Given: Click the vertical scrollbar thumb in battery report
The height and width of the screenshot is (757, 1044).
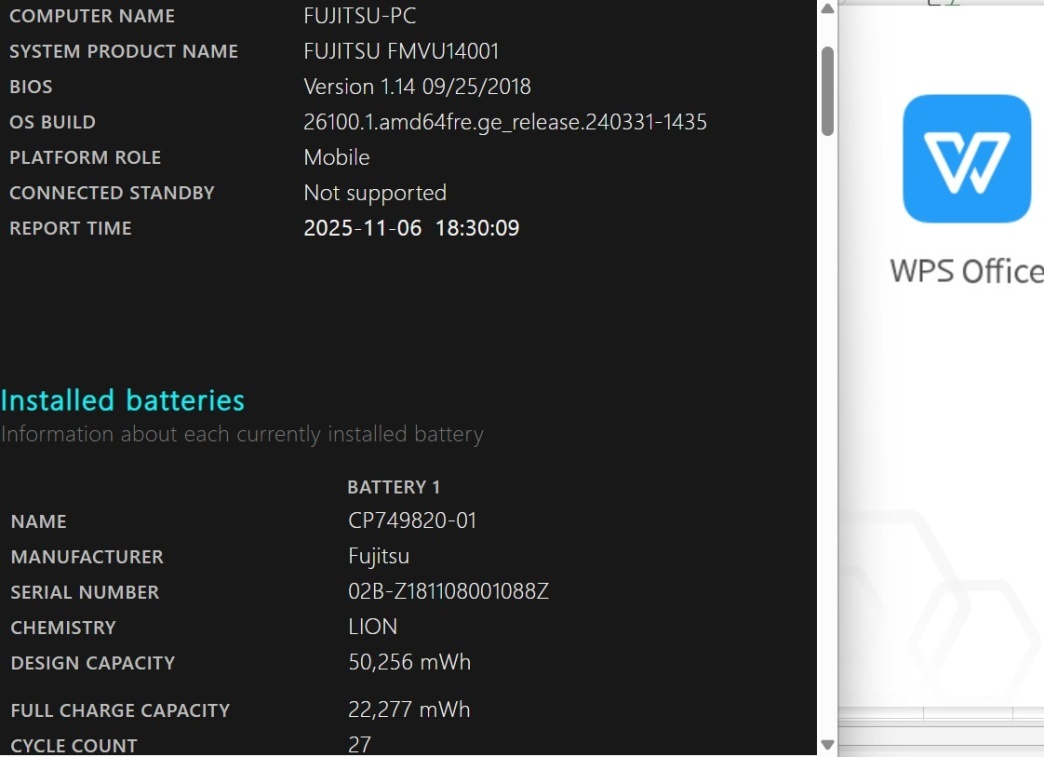Looking at the screenshot, I should (x=828, y=91).
